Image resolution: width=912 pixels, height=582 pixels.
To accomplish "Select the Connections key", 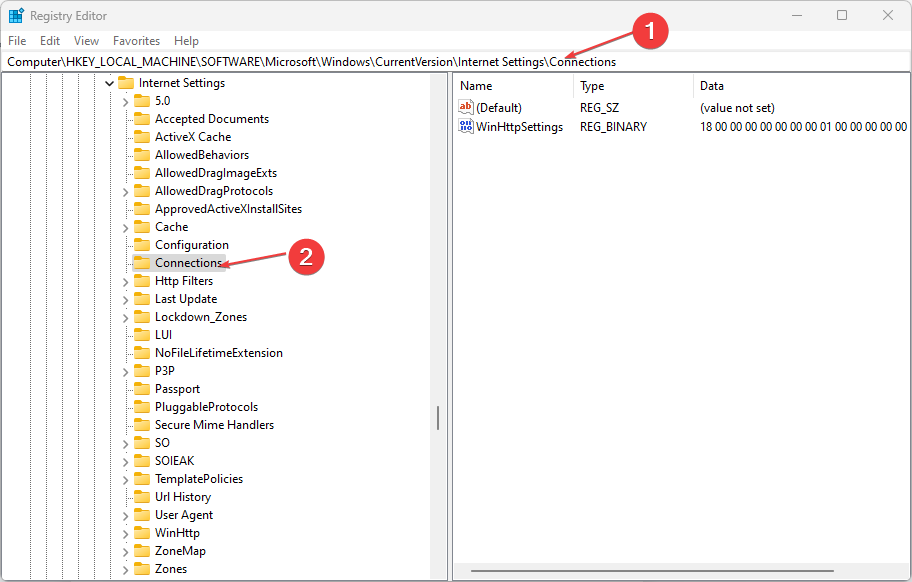I will [188, 263].
